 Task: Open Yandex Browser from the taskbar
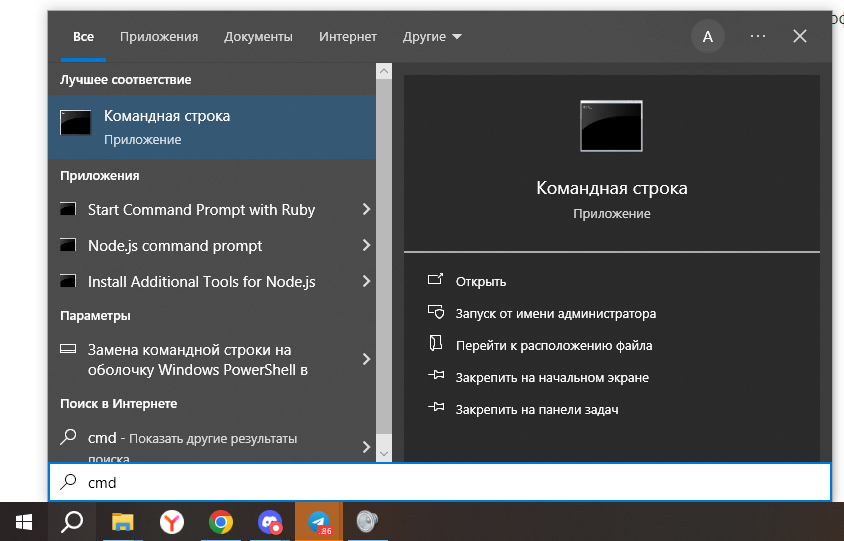coord(172,522)
